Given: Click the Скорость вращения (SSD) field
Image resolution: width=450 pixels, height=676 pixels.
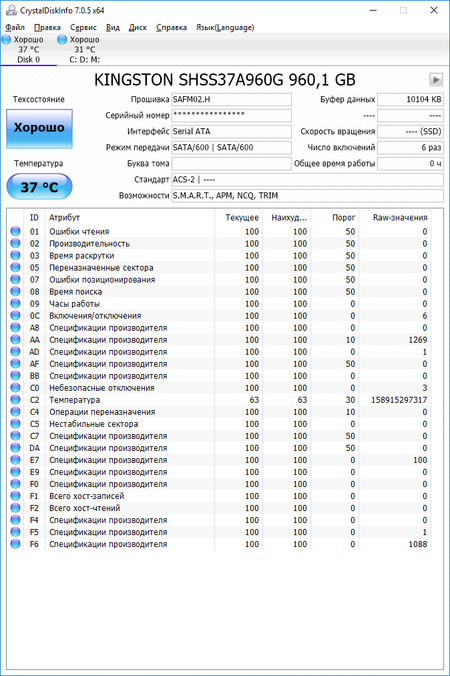Looking at the screenshot, I should [x=410, y=131].
